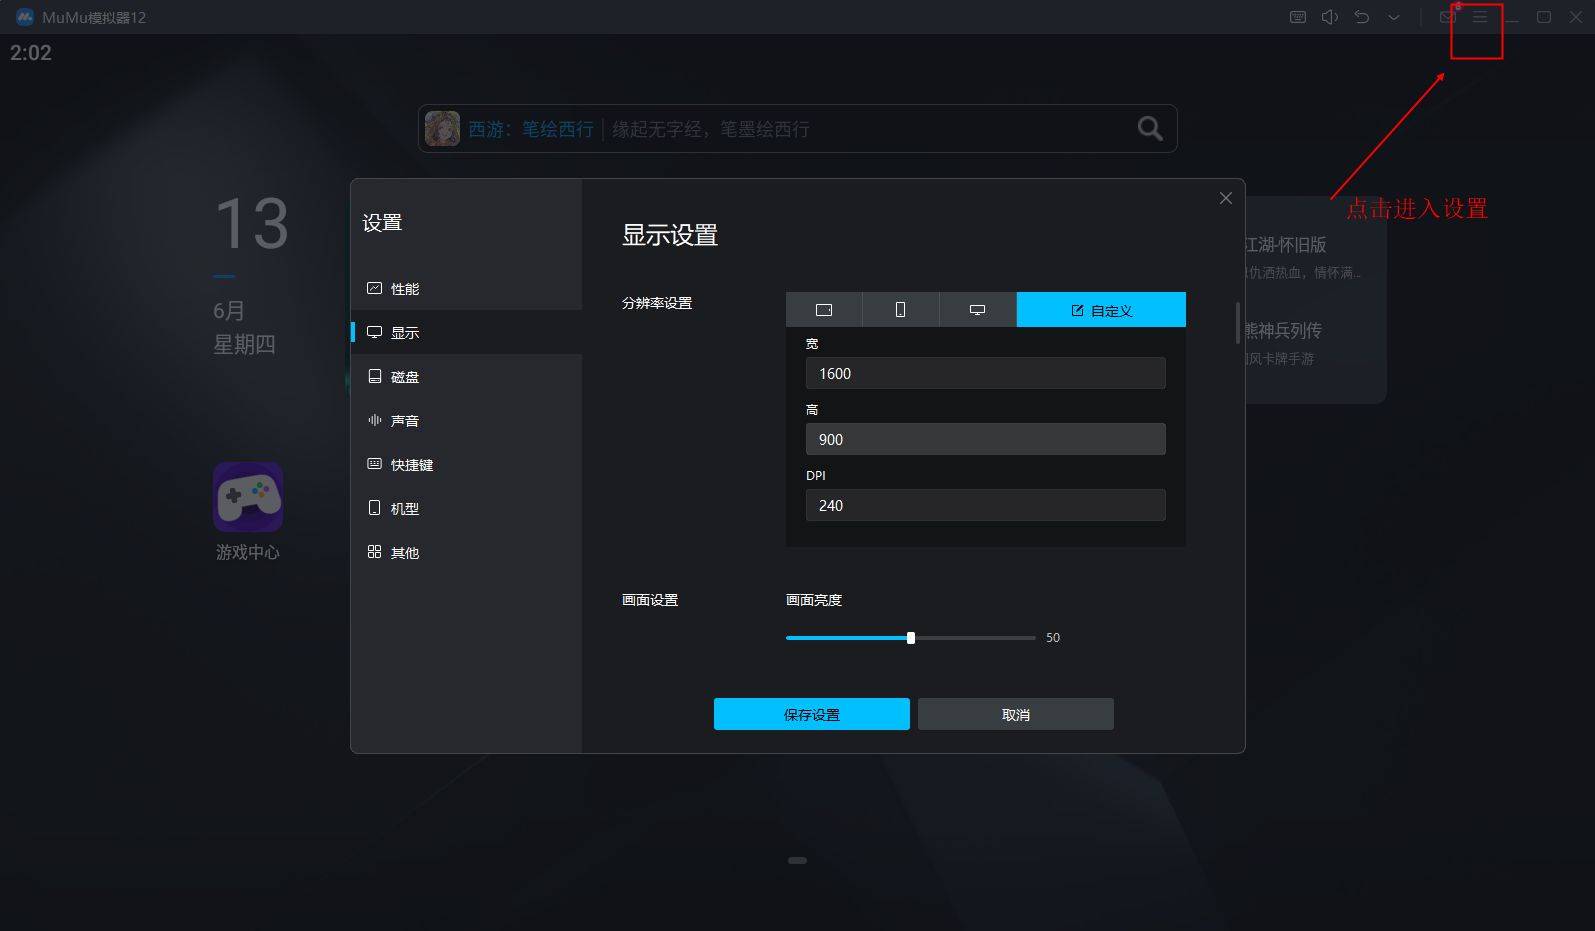
Task: Click the keyboard icon in title bar
Action: click(x=1297, y=17)
